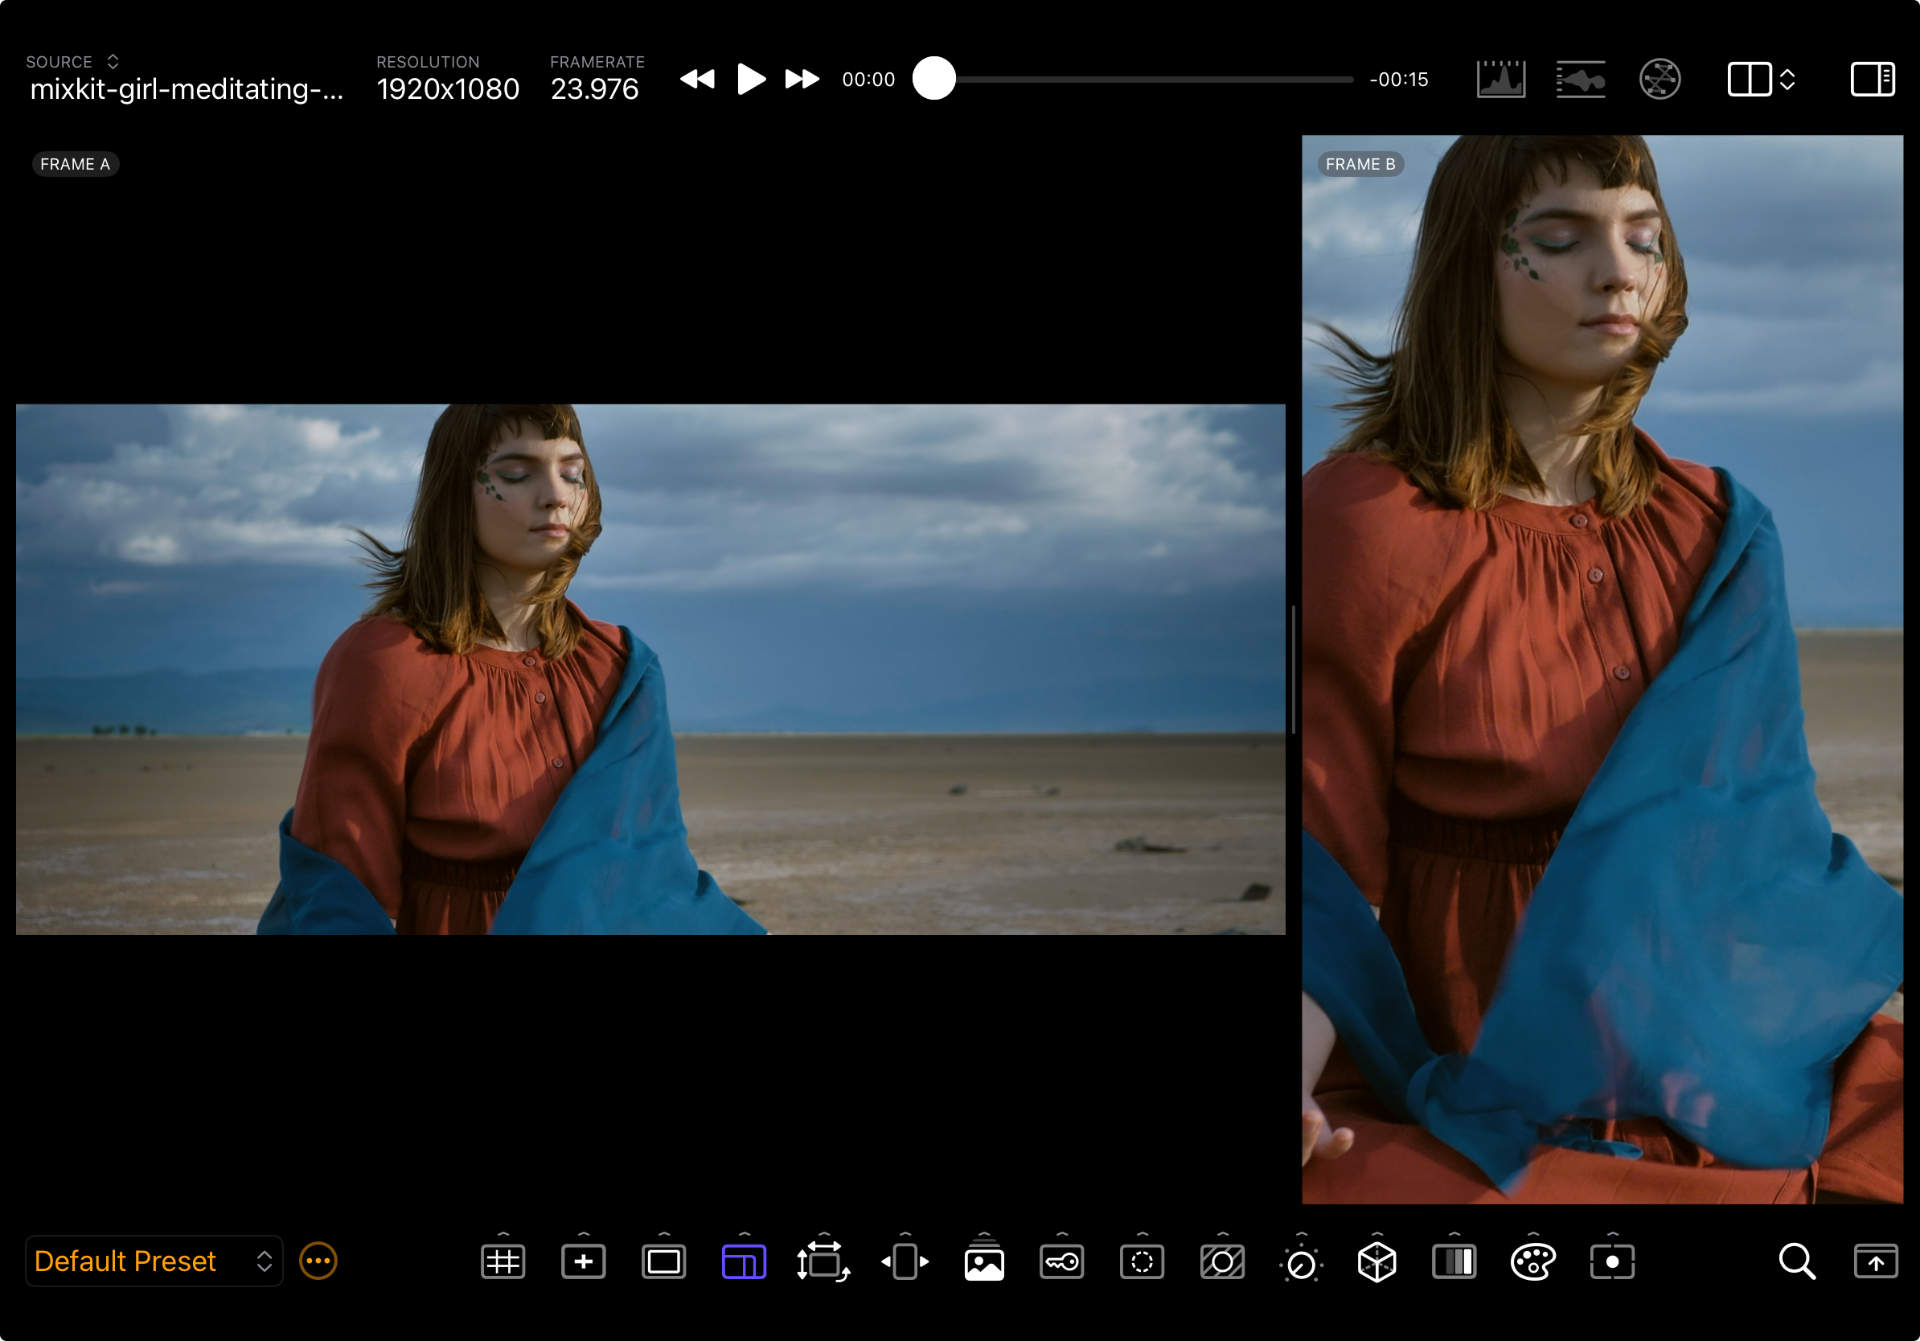Select the resize and rotate transform tool

[822, 1262]
